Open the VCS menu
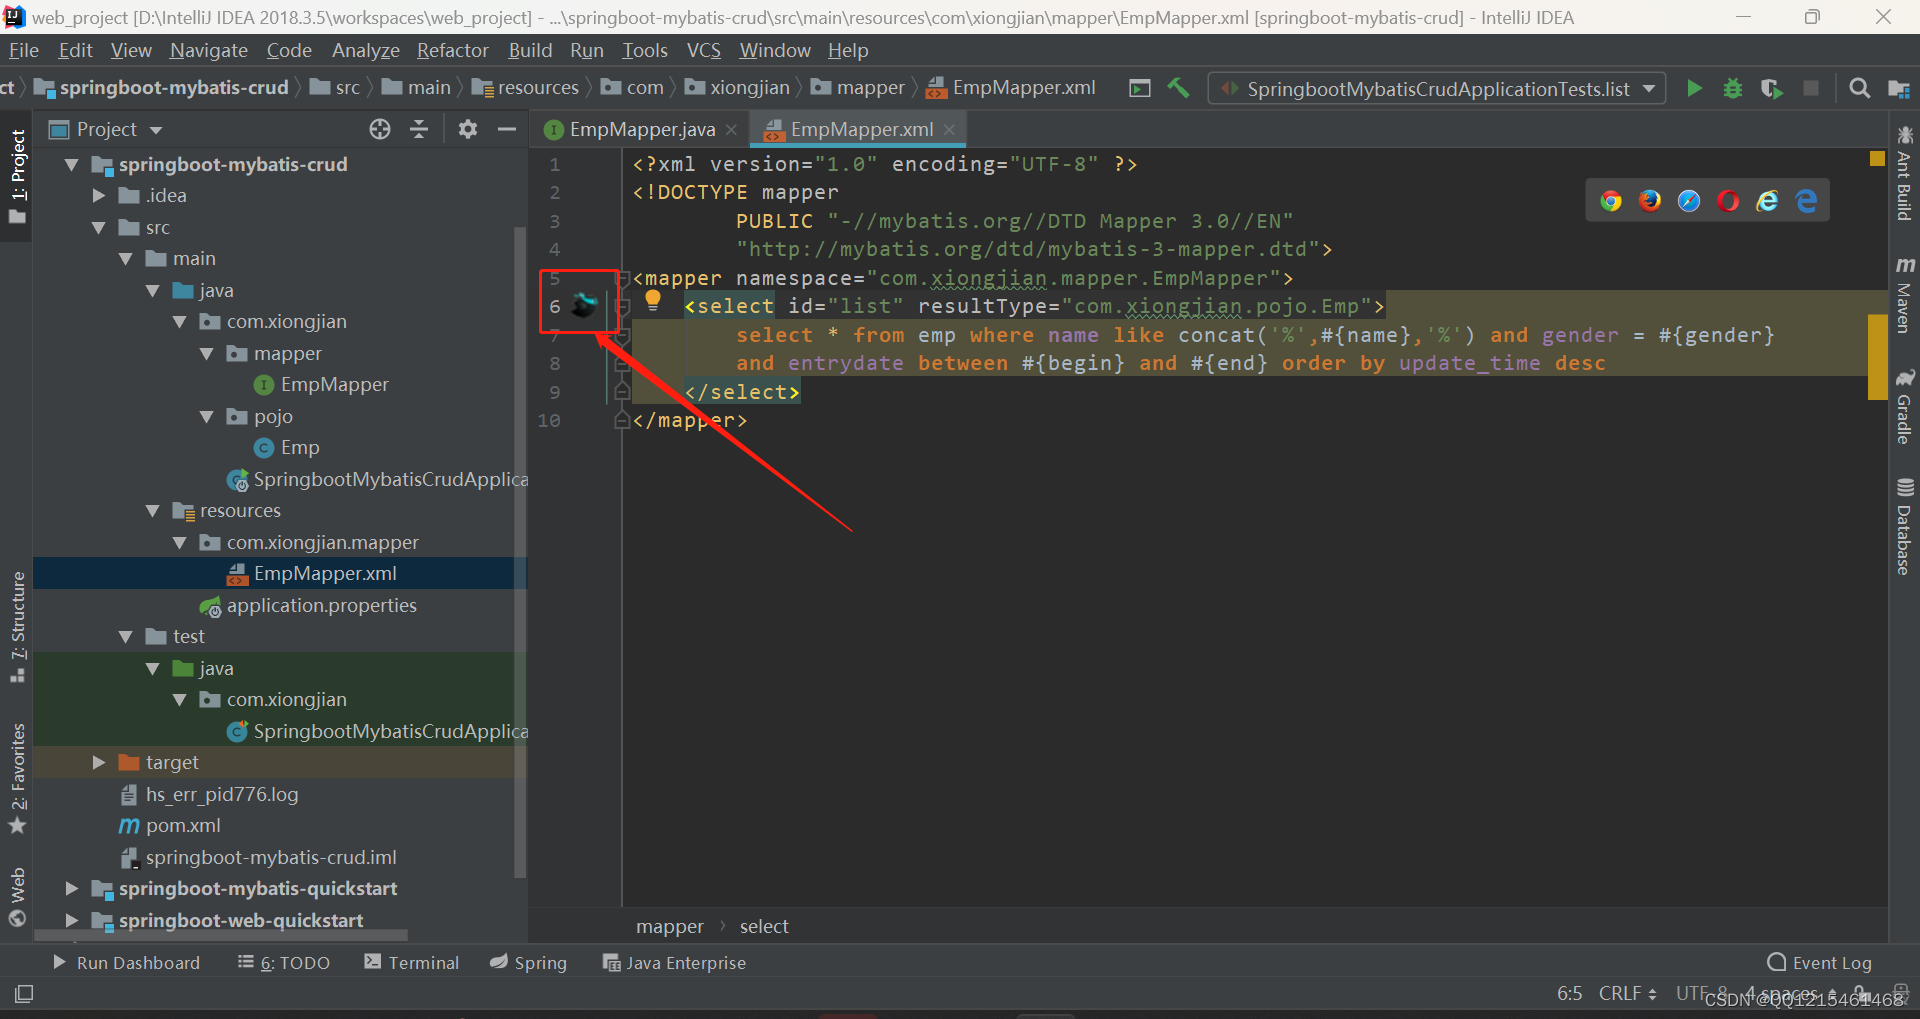This screenshot has height=1019, width=1920. click(703, 50)
